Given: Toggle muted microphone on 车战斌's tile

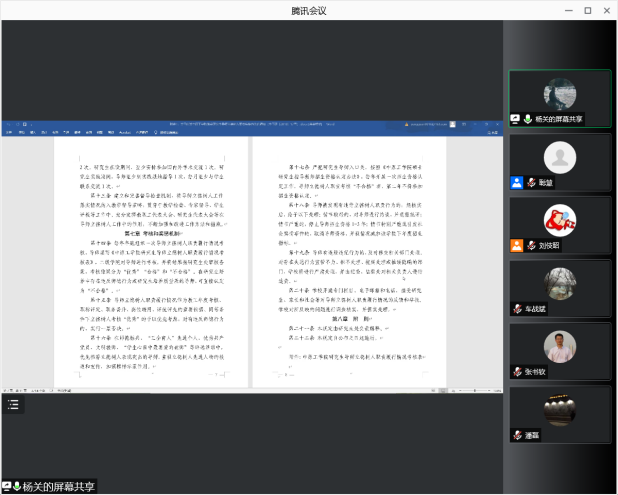Looking at the screenshot, I should (517, 309).
